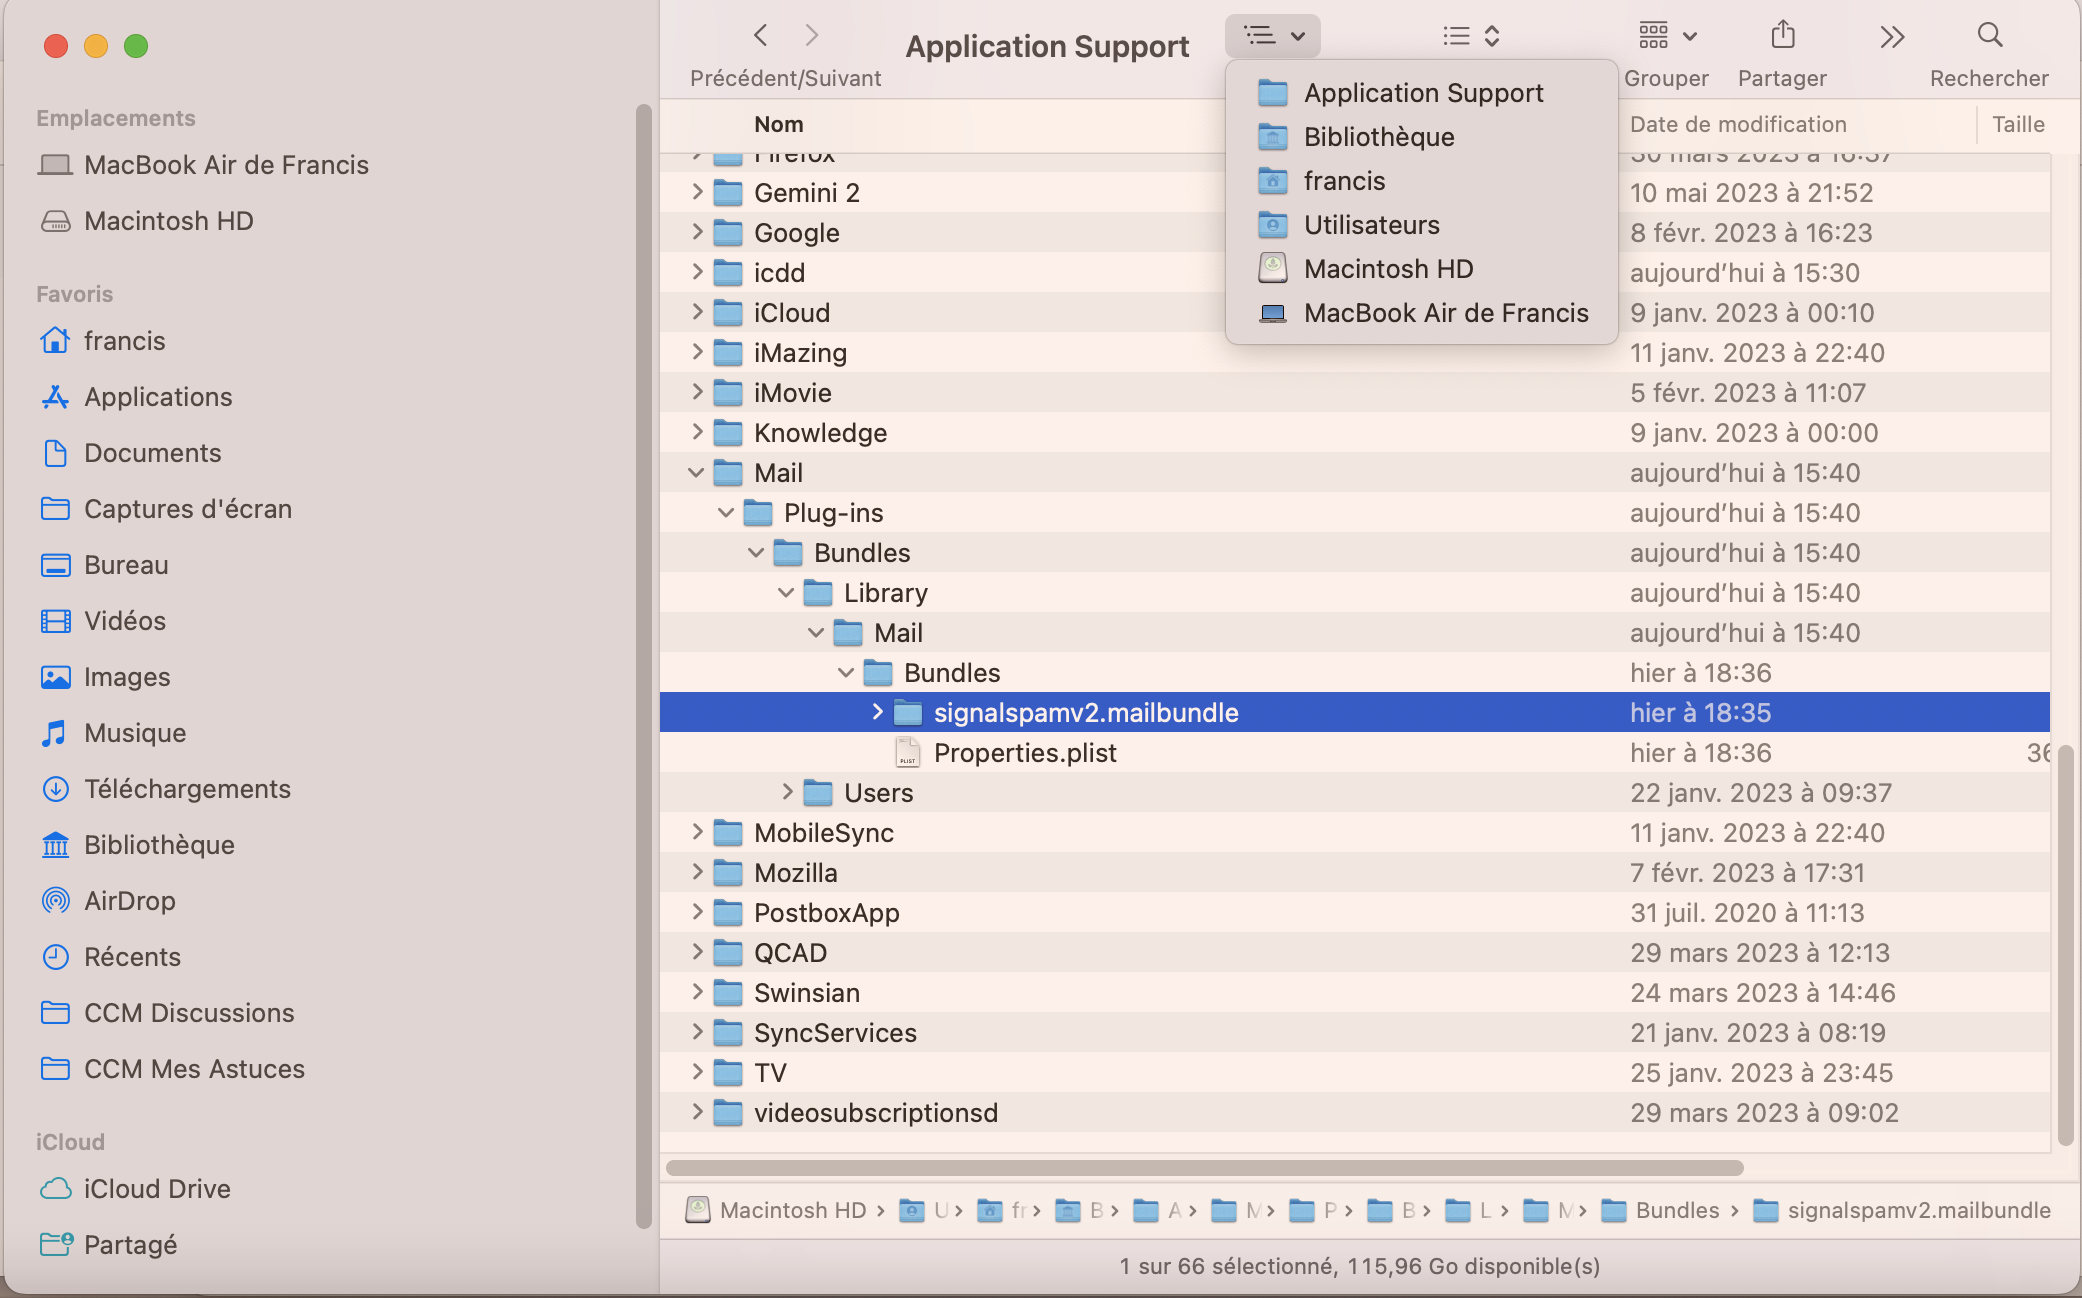The width and height of the screenshot is (2082, 1298).
Task: Choose Utilisateurs in the path menu
Action: (x=1371, y=225)
